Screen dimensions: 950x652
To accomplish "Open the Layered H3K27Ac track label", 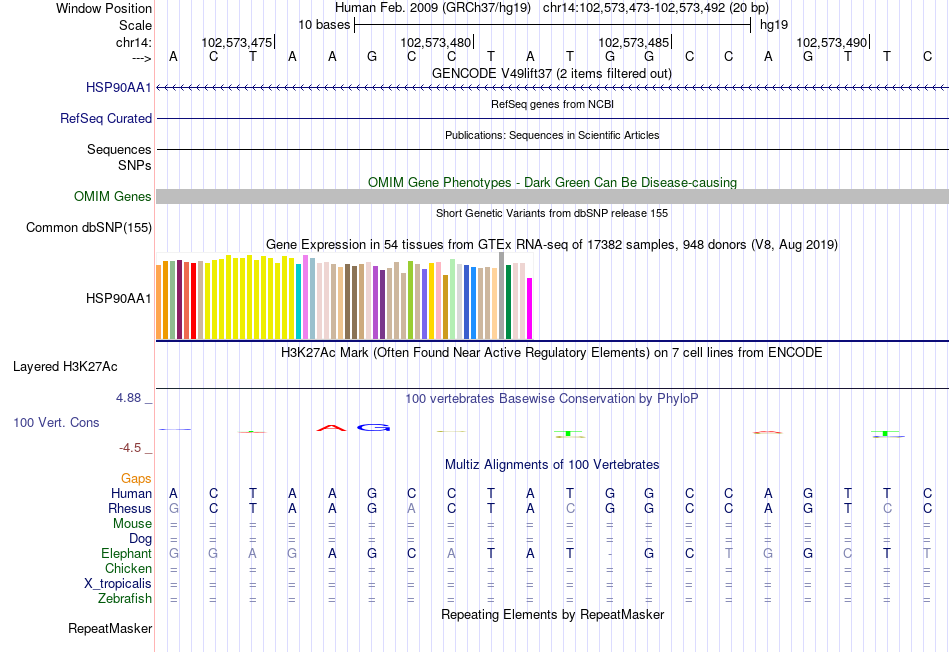I will pyautogui.click(x=65, y=367).
